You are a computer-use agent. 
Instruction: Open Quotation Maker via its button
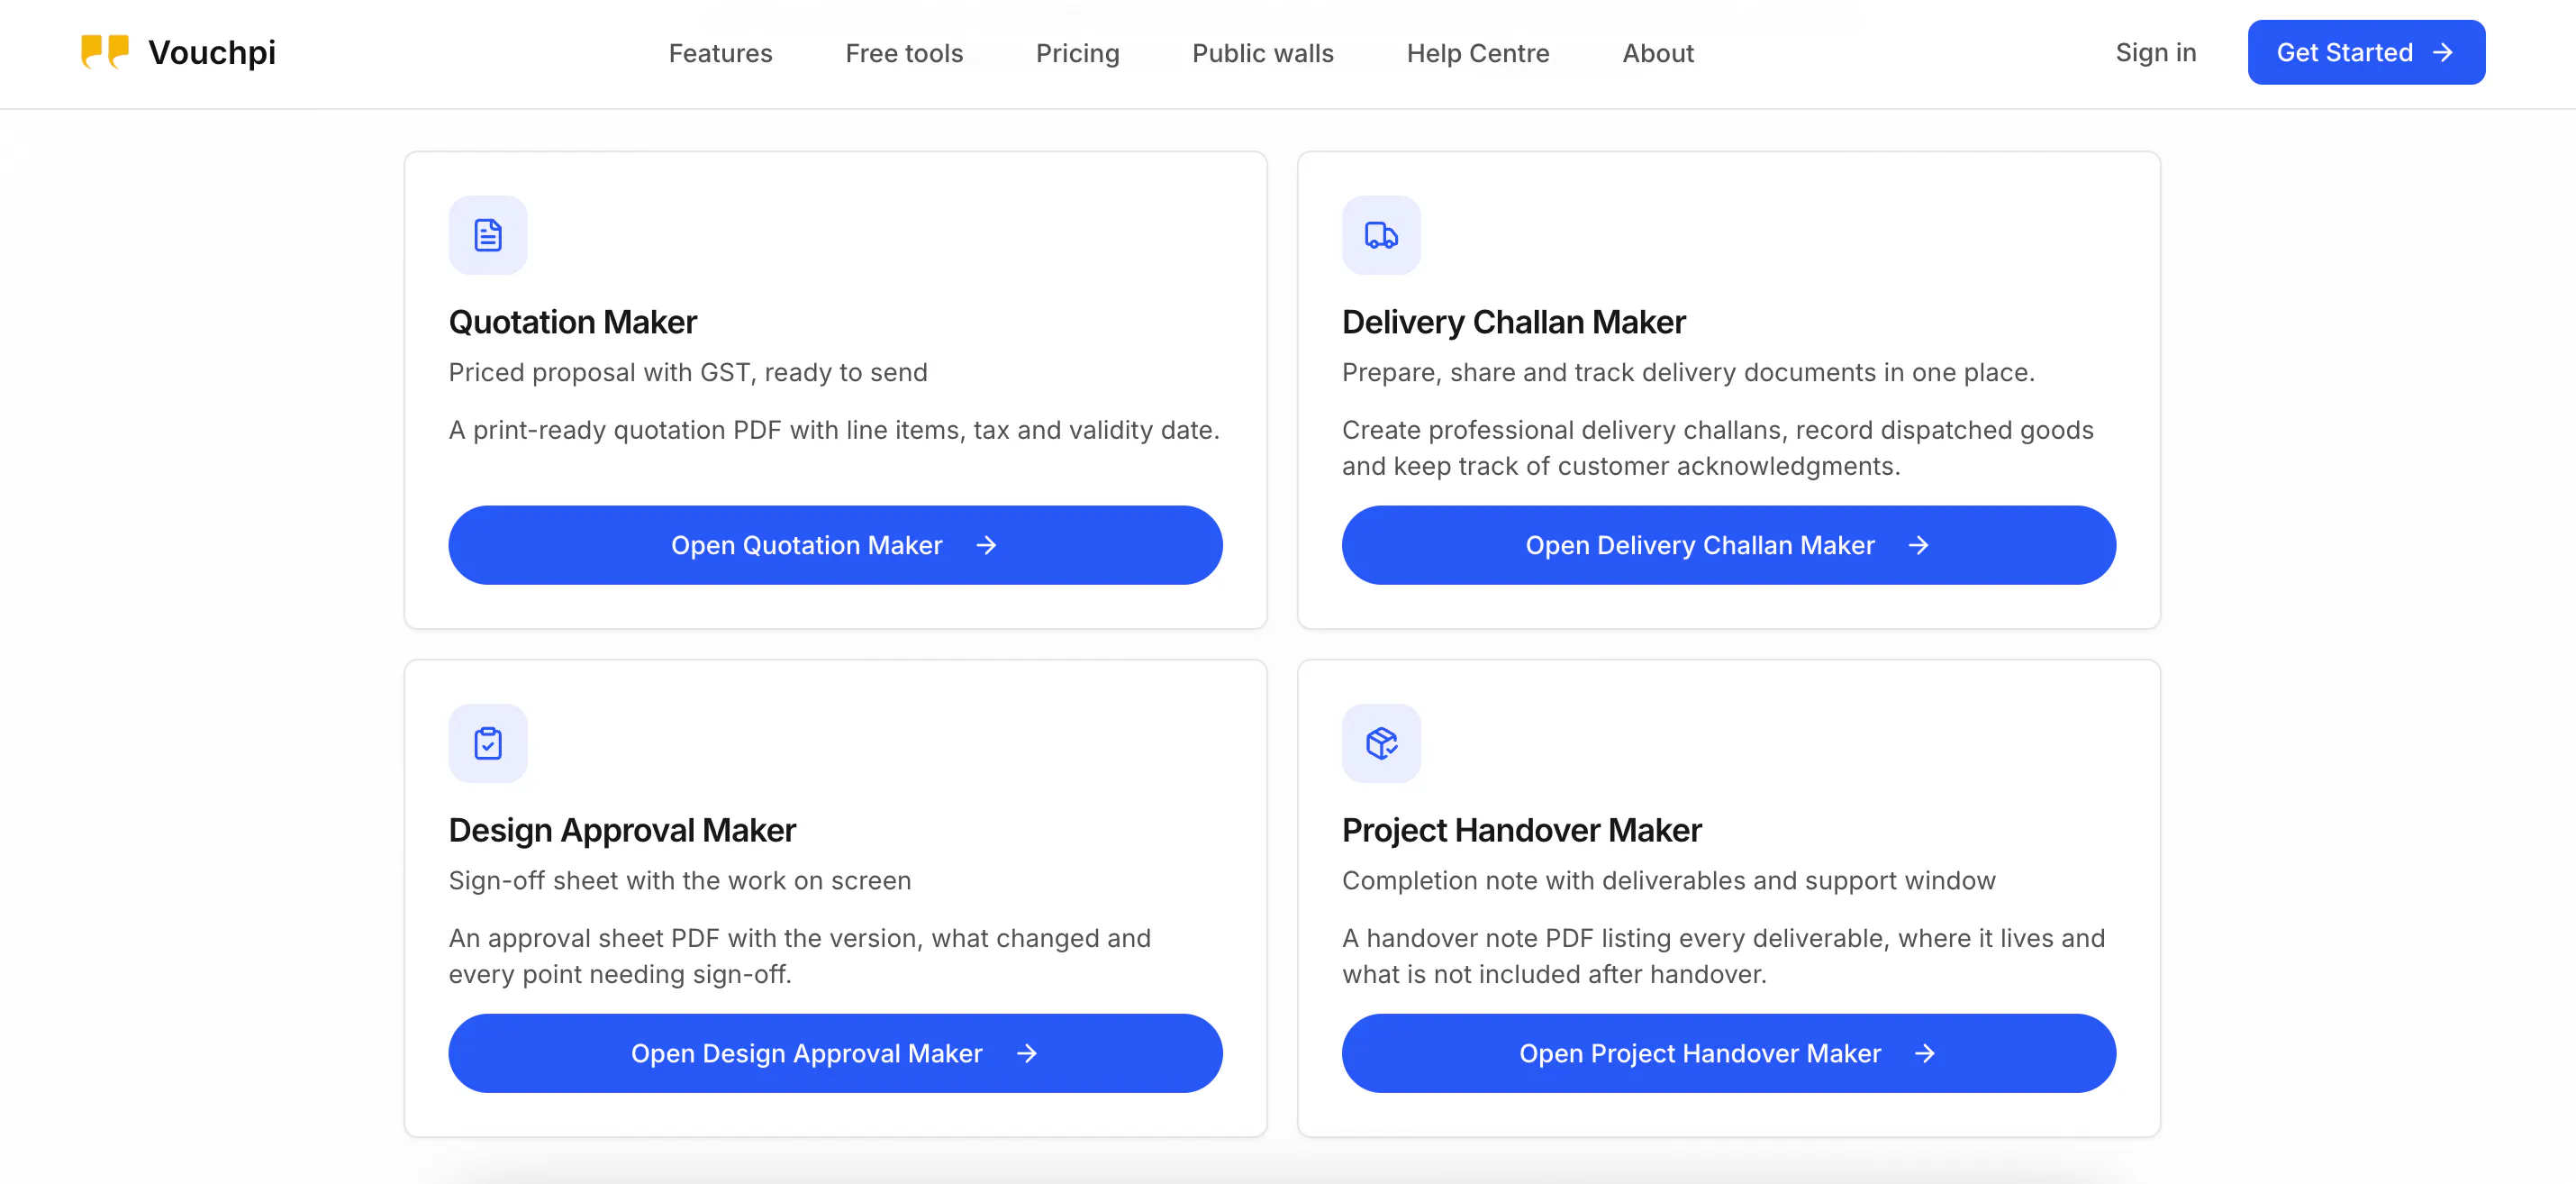coord(835,545)
